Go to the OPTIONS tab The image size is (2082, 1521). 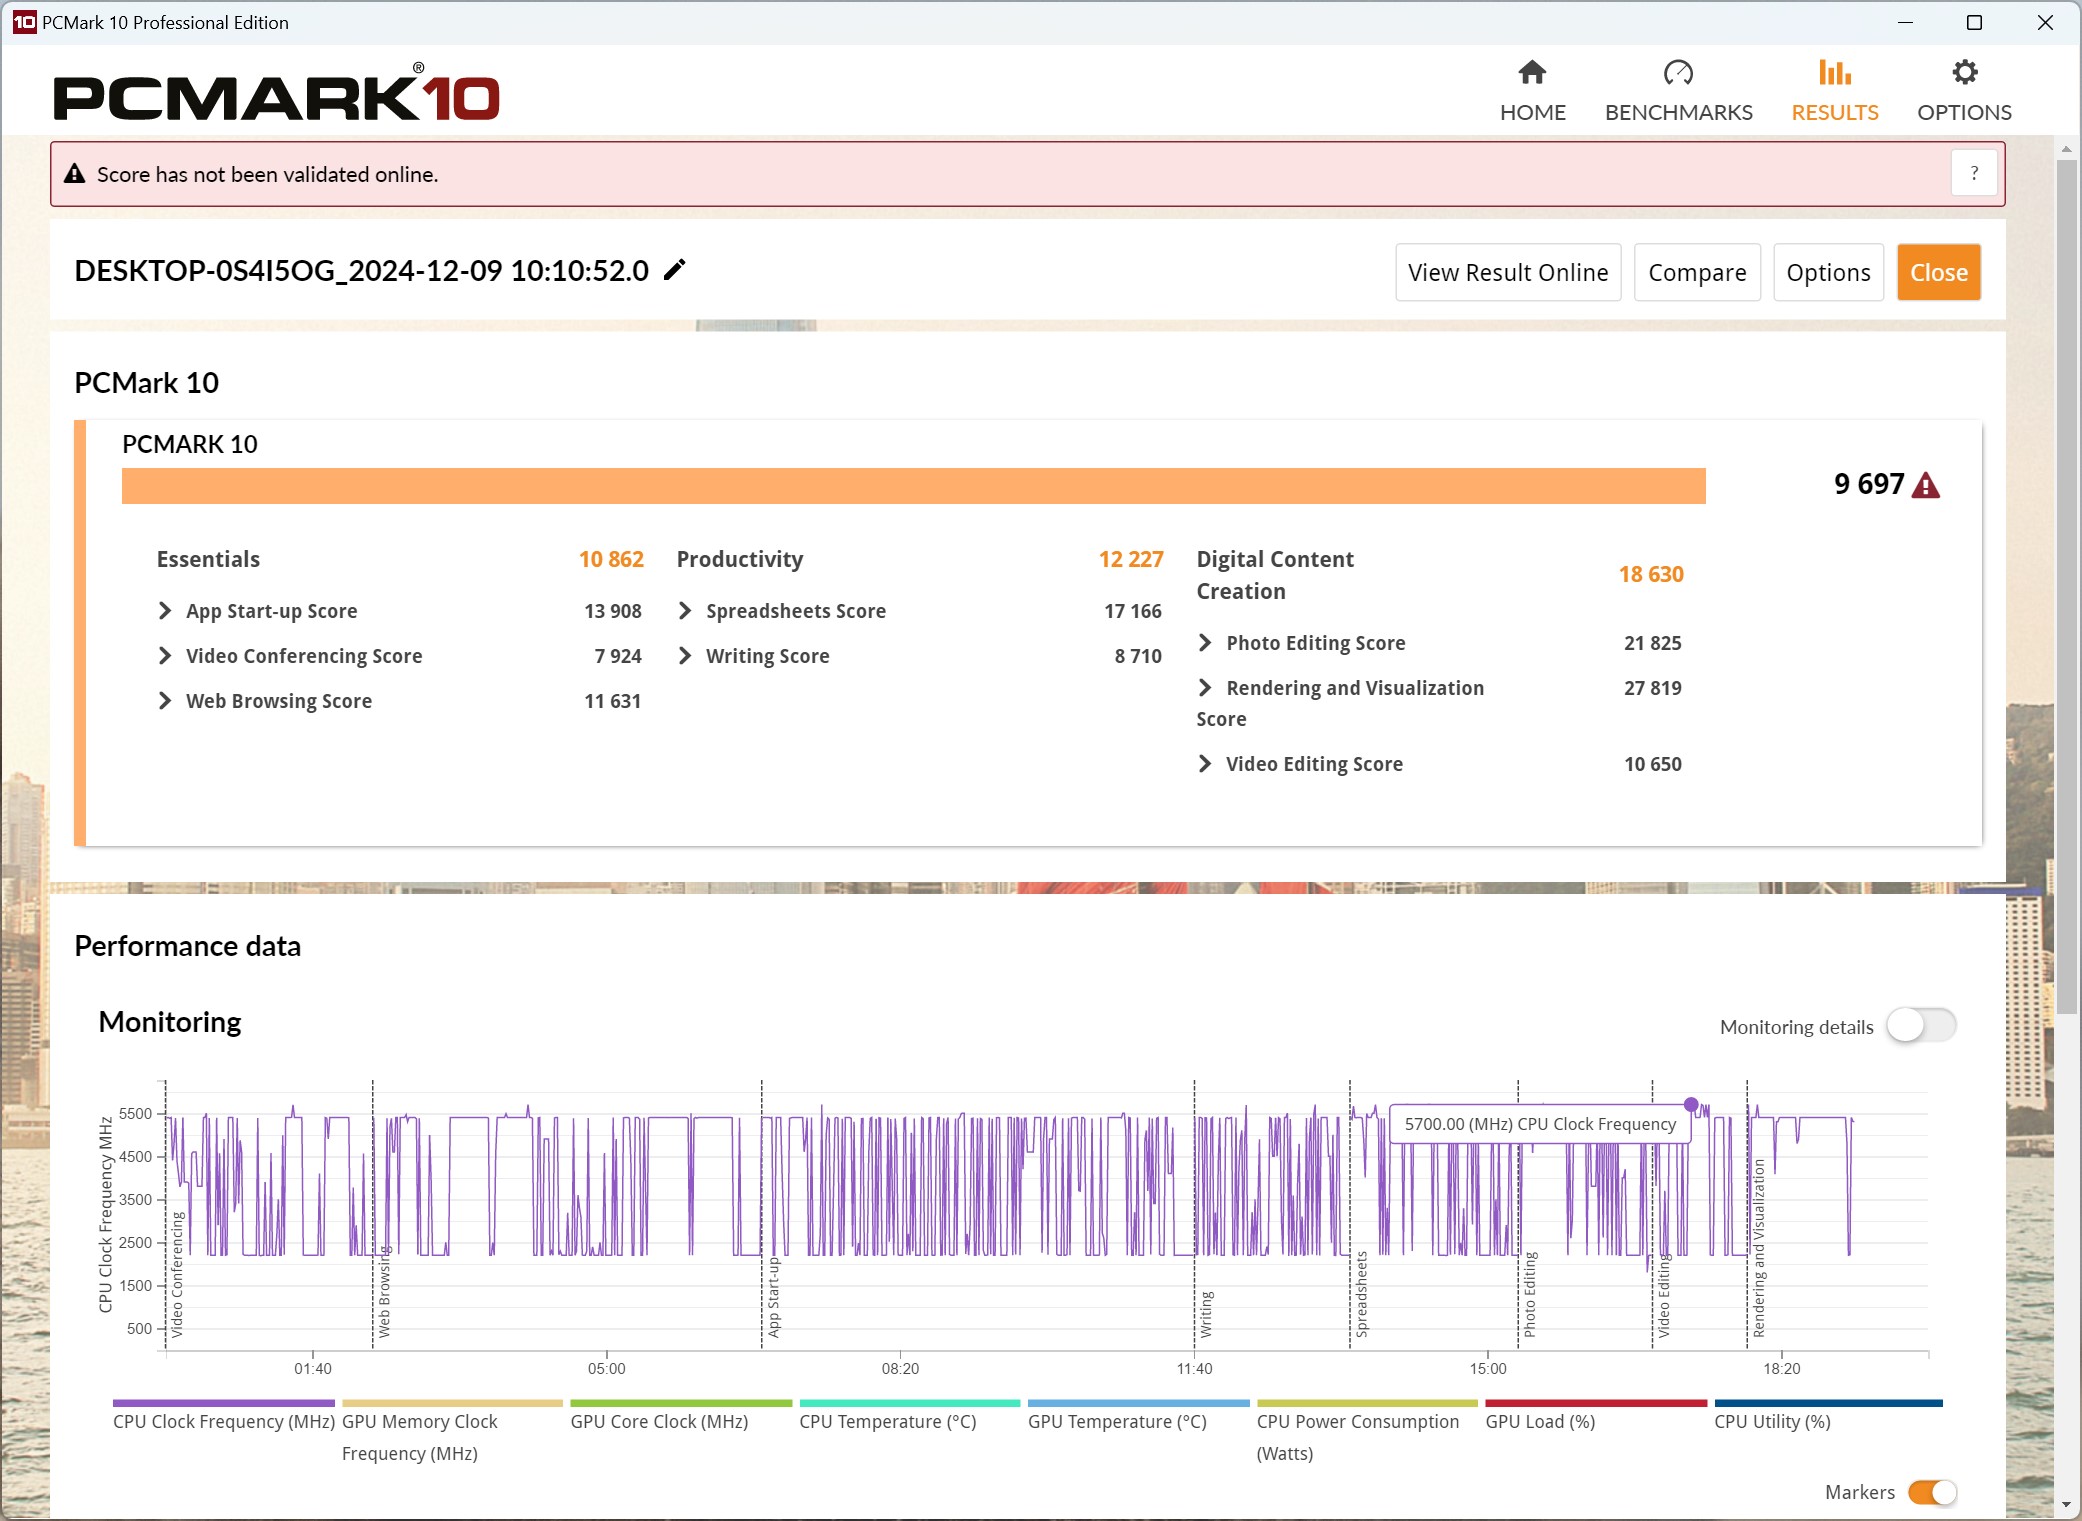point(1964,91)
